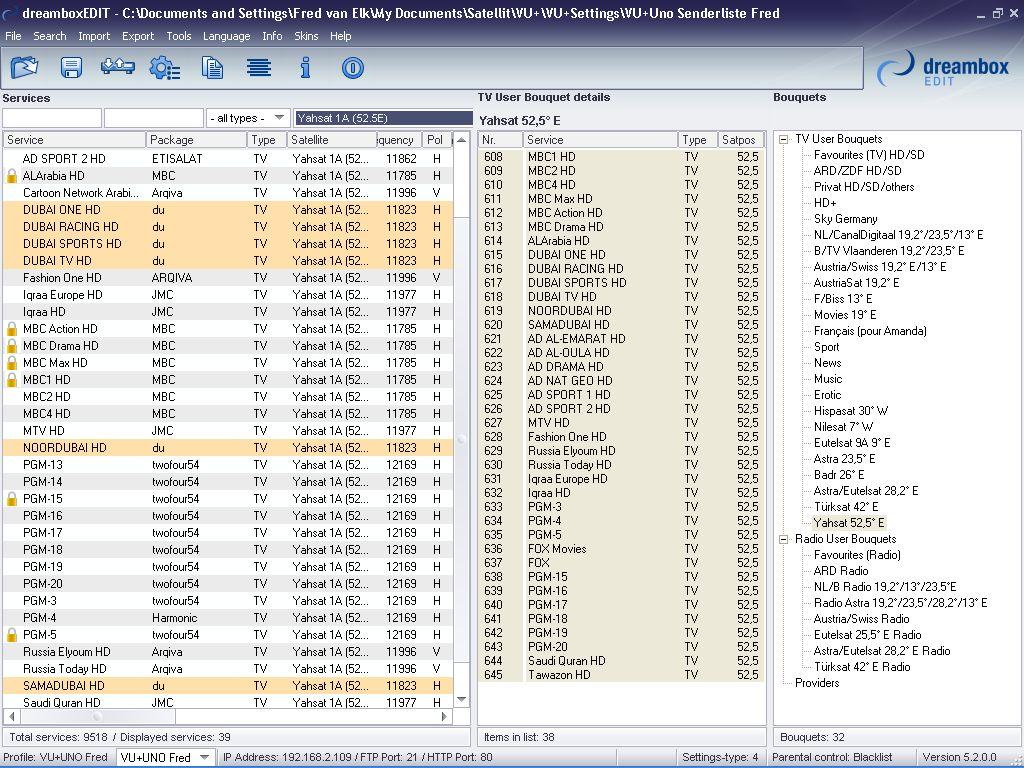Select the HD+ bouquet
This screenshot has height=768, width=1024.
825,203
